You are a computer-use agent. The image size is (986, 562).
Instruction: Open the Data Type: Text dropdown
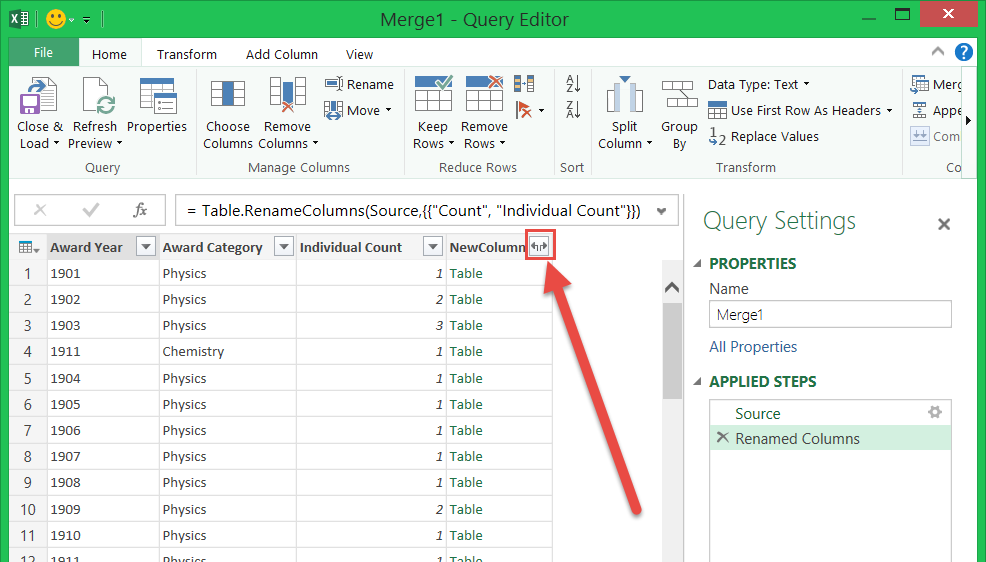758,84
